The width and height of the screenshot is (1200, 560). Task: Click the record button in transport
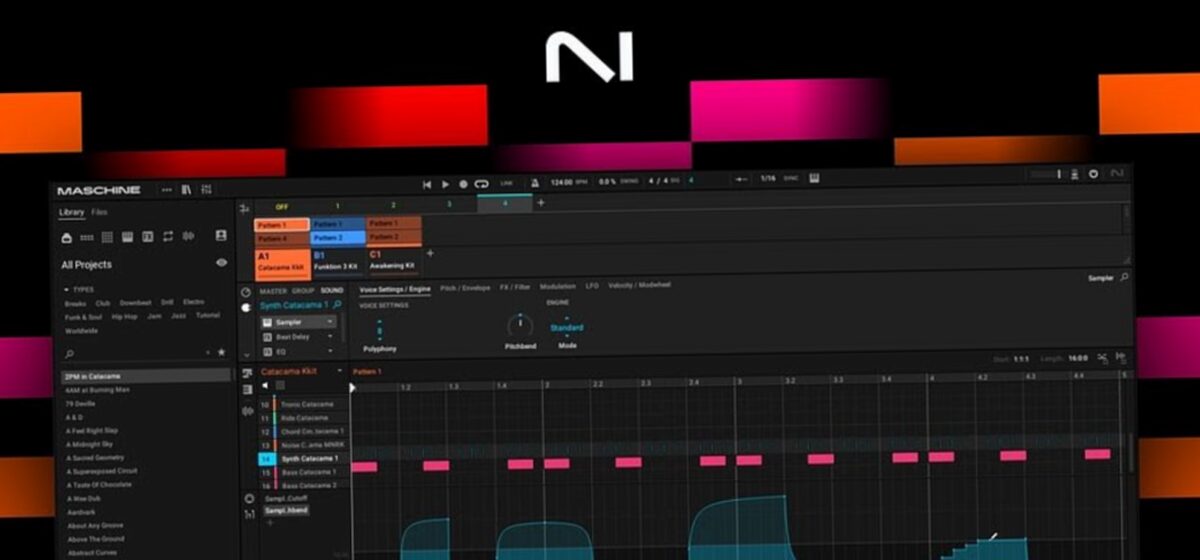463,184
